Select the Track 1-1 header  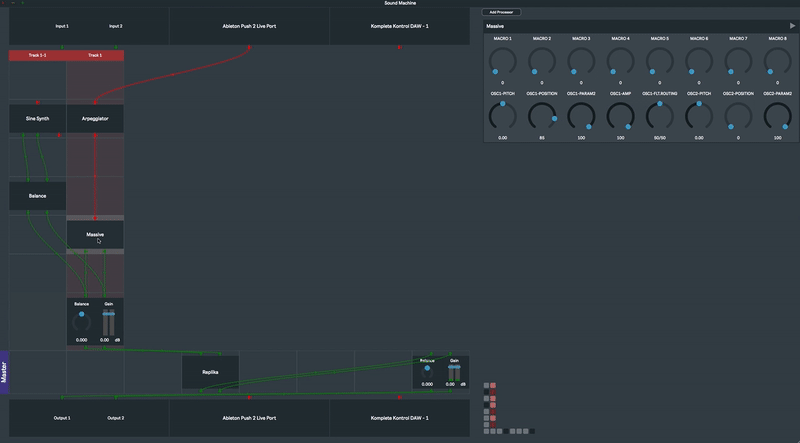(38, 55)
